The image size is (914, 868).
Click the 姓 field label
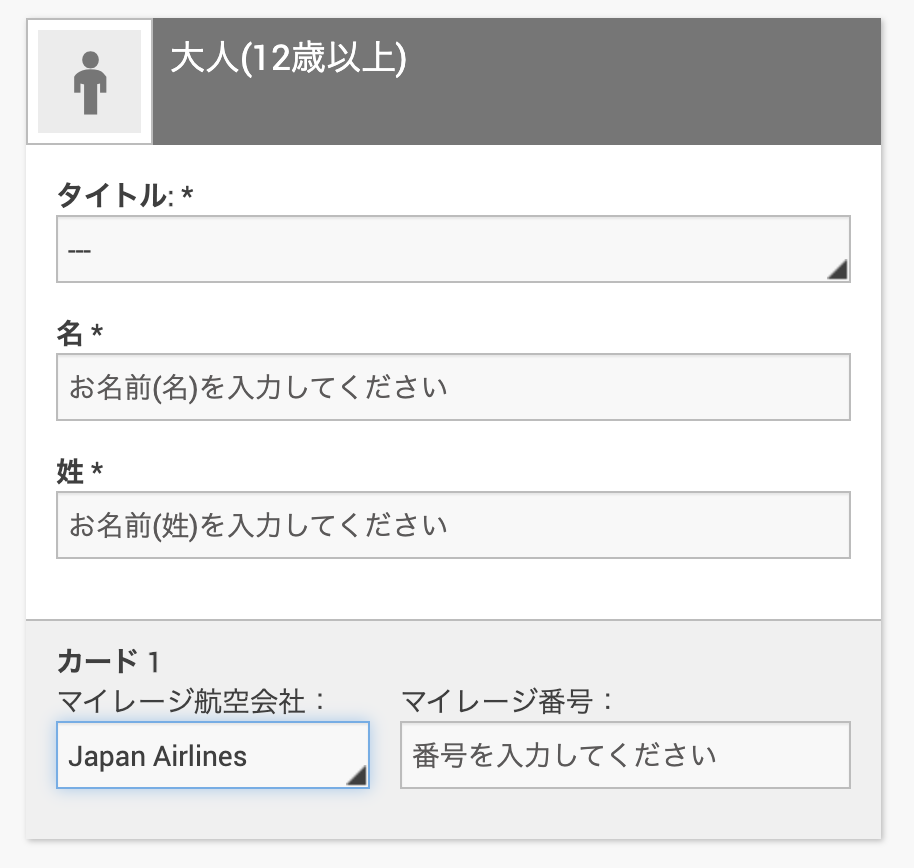click(70, 471)
